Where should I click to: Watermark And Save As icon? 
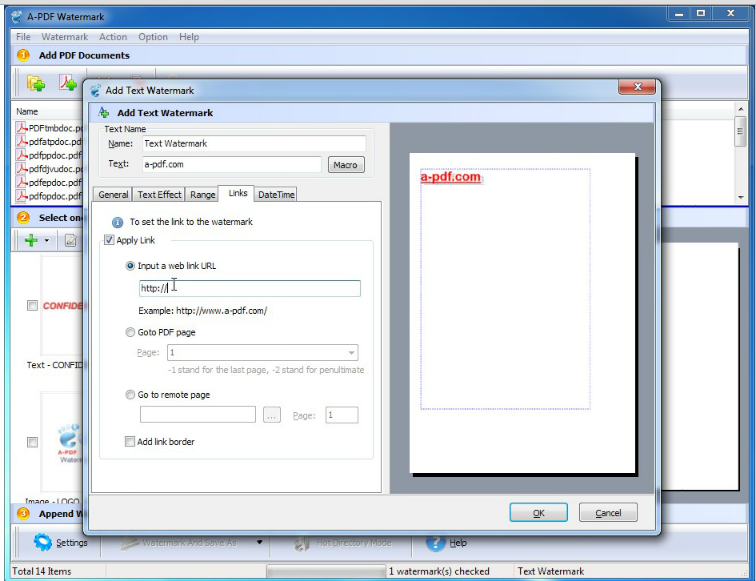pyautogui.click(x=129, y=543)
